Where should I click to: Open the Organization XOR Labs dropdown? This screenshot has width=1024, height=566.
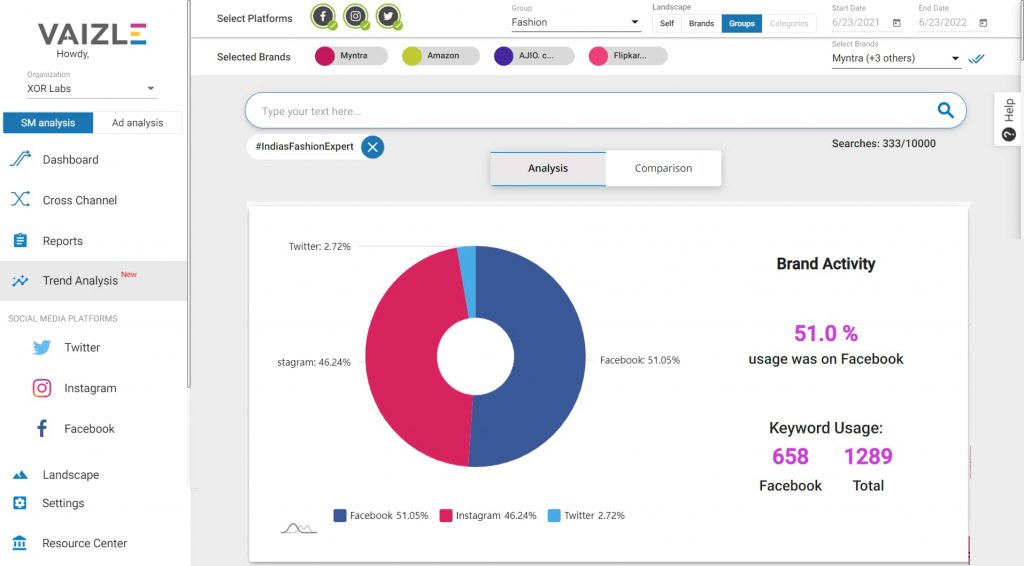click(91, 88)
